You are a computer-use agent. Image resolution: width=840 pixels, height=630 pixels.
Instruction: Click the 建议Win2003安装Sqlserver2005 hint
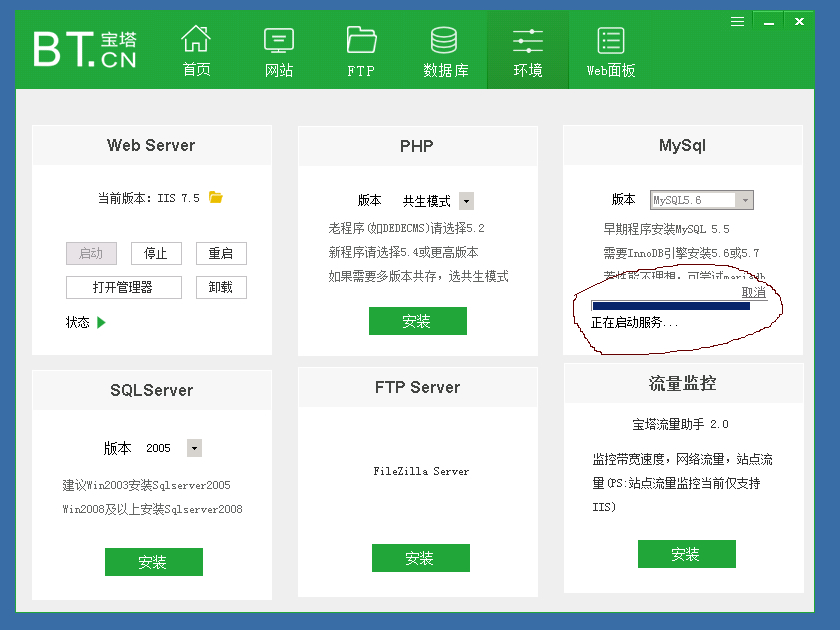click(x=146, y=485)
